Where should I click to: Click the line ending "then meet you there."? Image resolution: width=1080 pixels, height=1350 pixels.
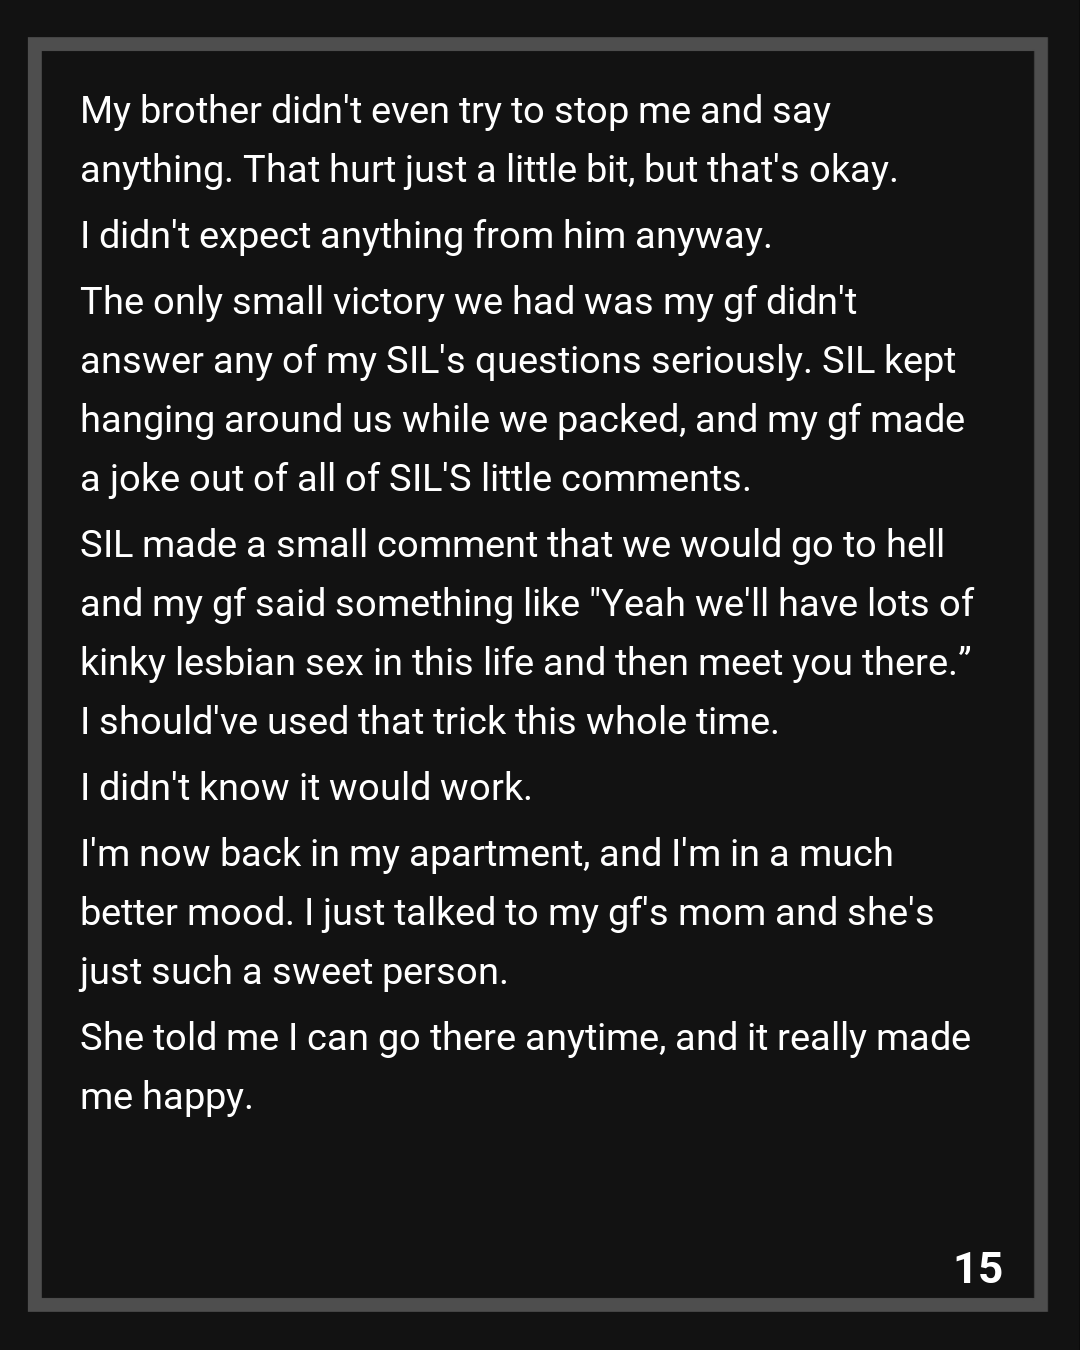click(x=526, y=662)
